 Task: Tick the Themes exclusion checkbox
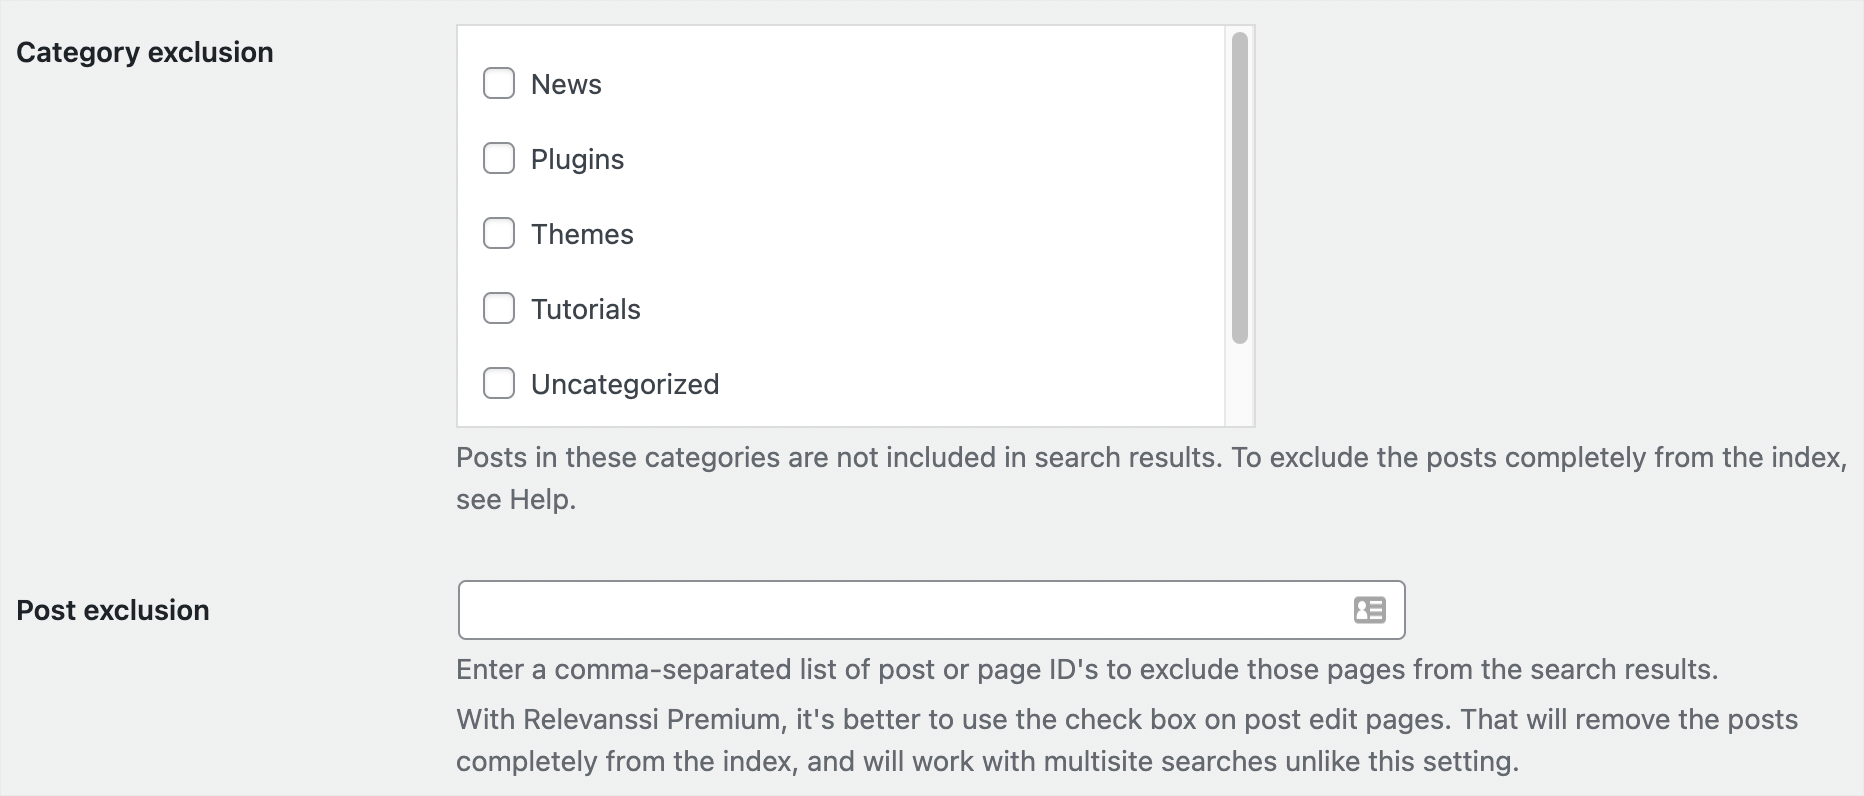point(499,233)
